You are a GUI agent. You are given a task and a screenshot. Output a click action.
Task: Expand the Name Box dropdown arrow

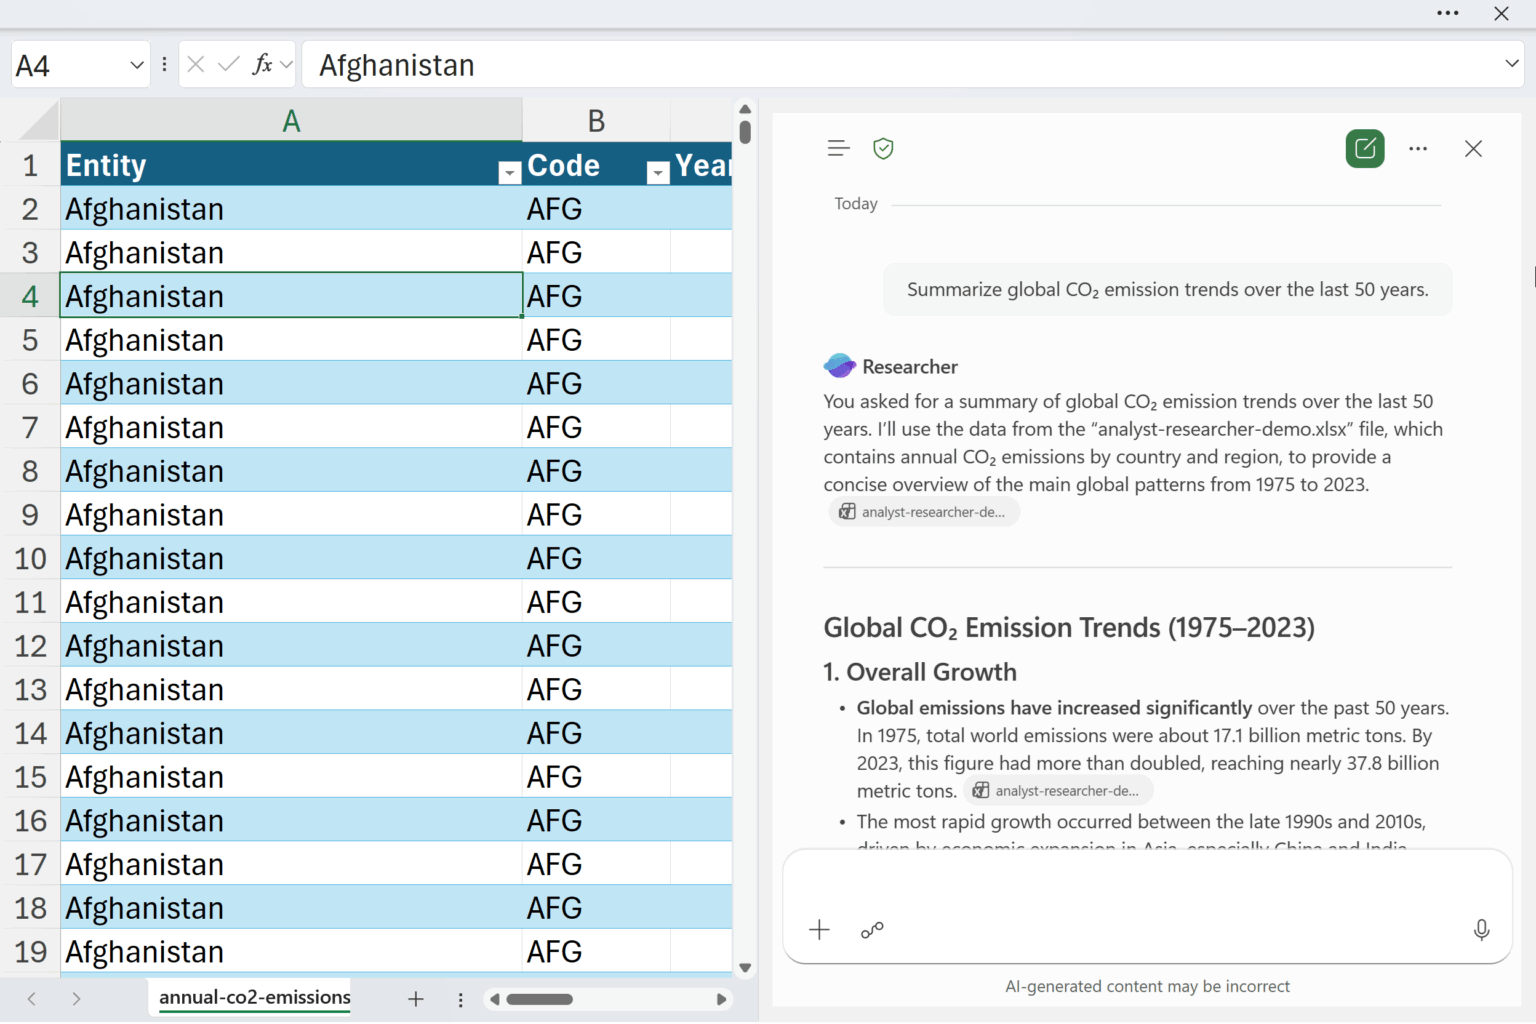point(137,65)
